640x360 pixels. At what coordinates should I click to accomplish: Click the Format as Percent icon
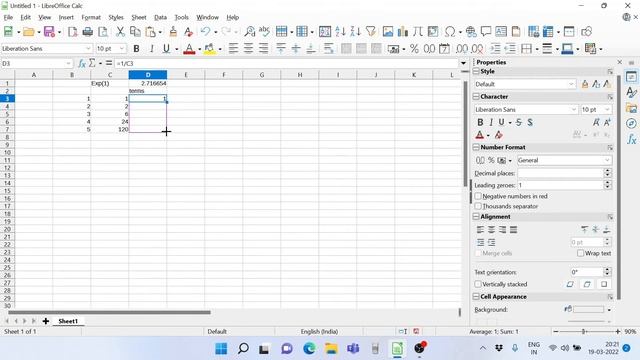pos(414,49)
